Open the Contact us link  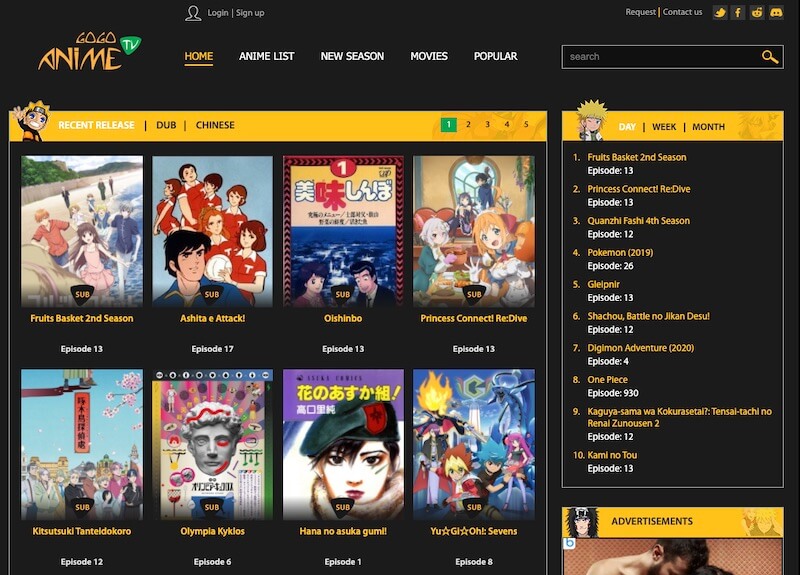[683, 12]
